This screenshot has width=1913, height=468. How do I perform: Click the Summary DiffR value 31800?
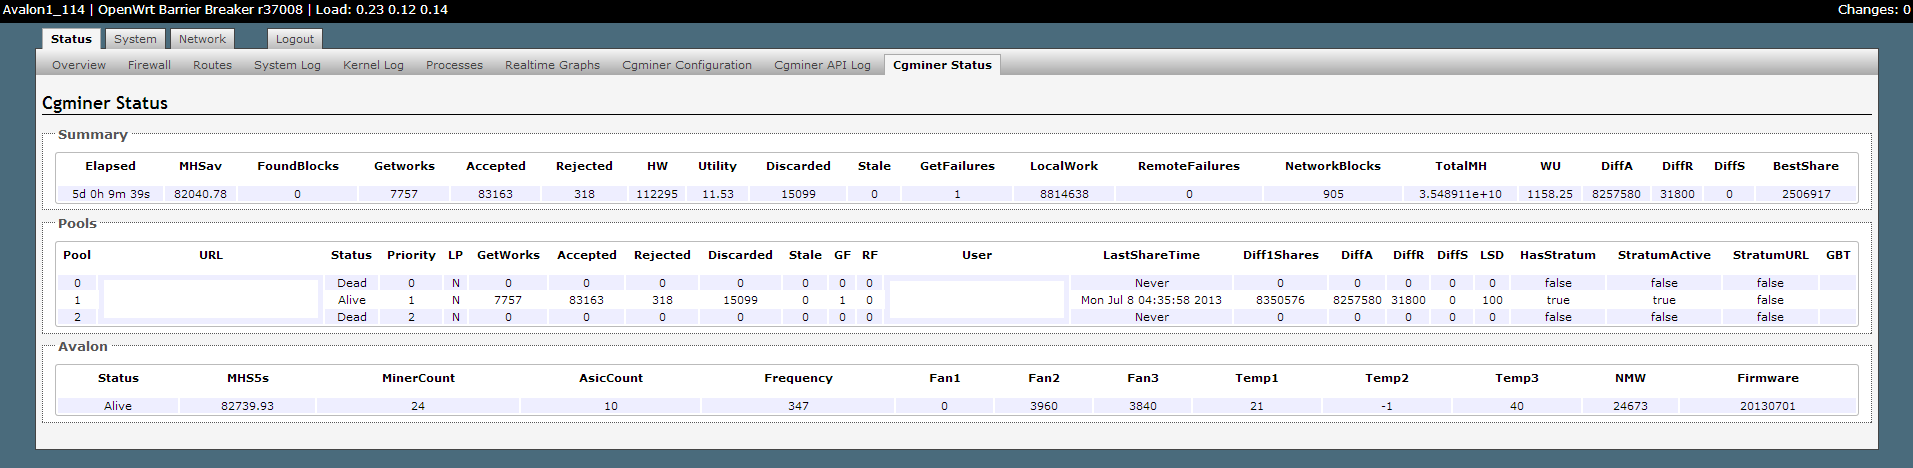coord(1677,194)
